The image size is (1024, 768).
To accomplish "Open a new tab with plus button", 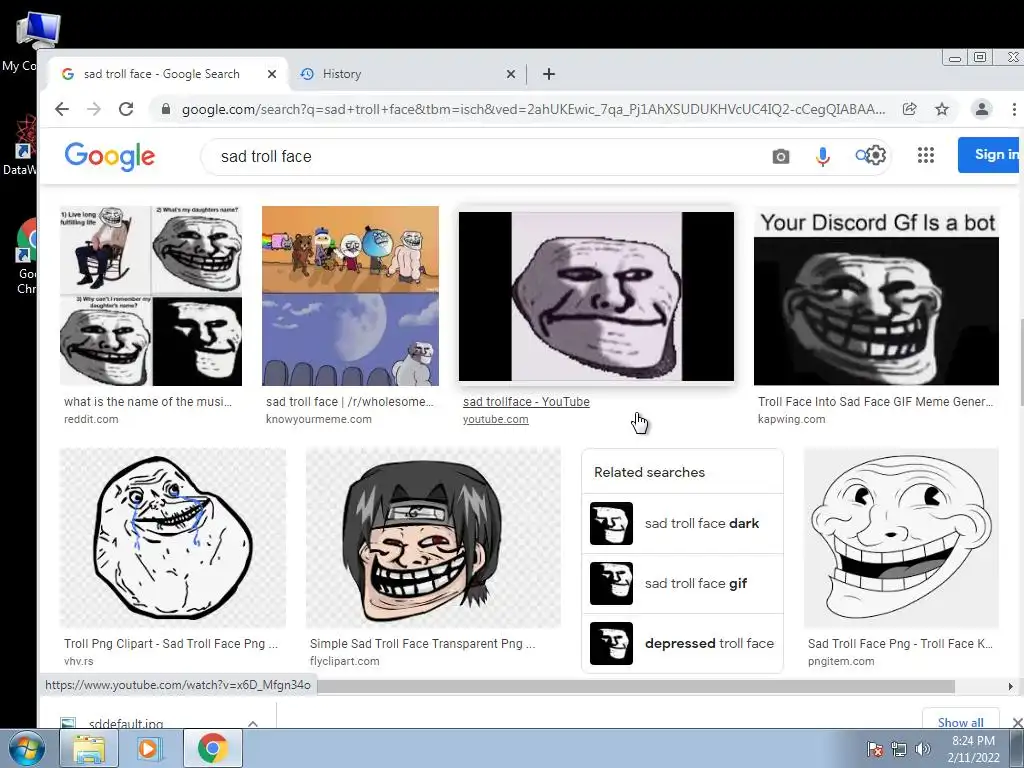I will 549,74.
